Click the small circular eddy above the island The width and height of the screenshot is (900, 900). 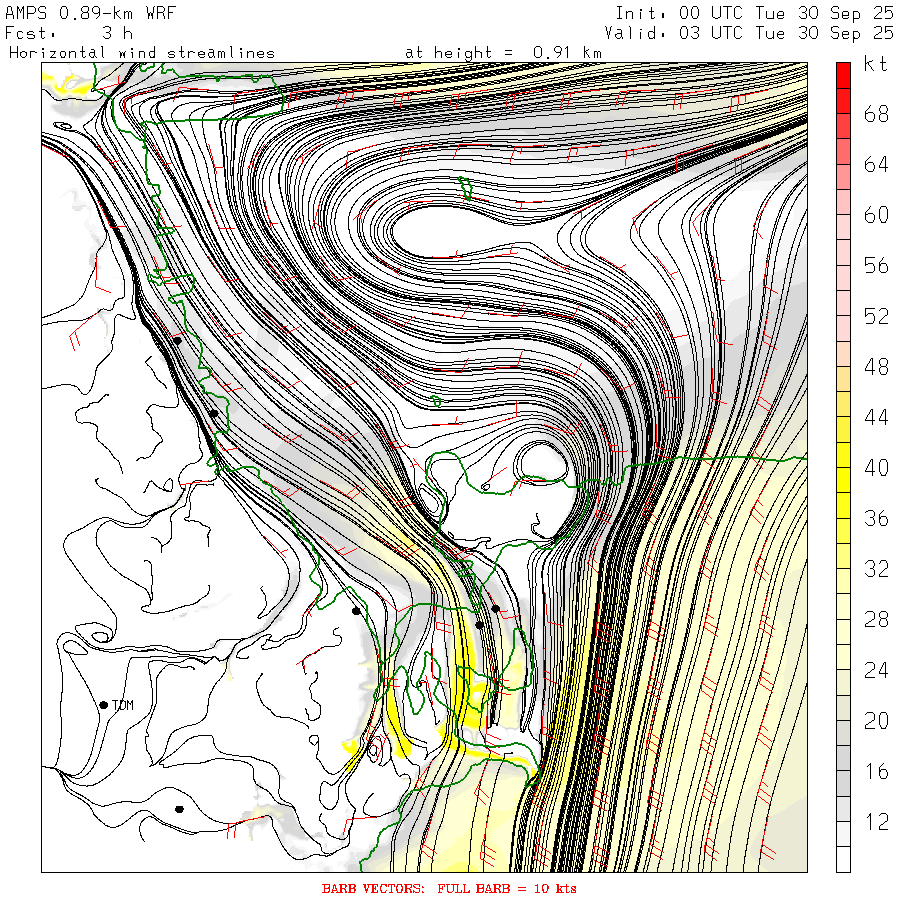[541, 462]
